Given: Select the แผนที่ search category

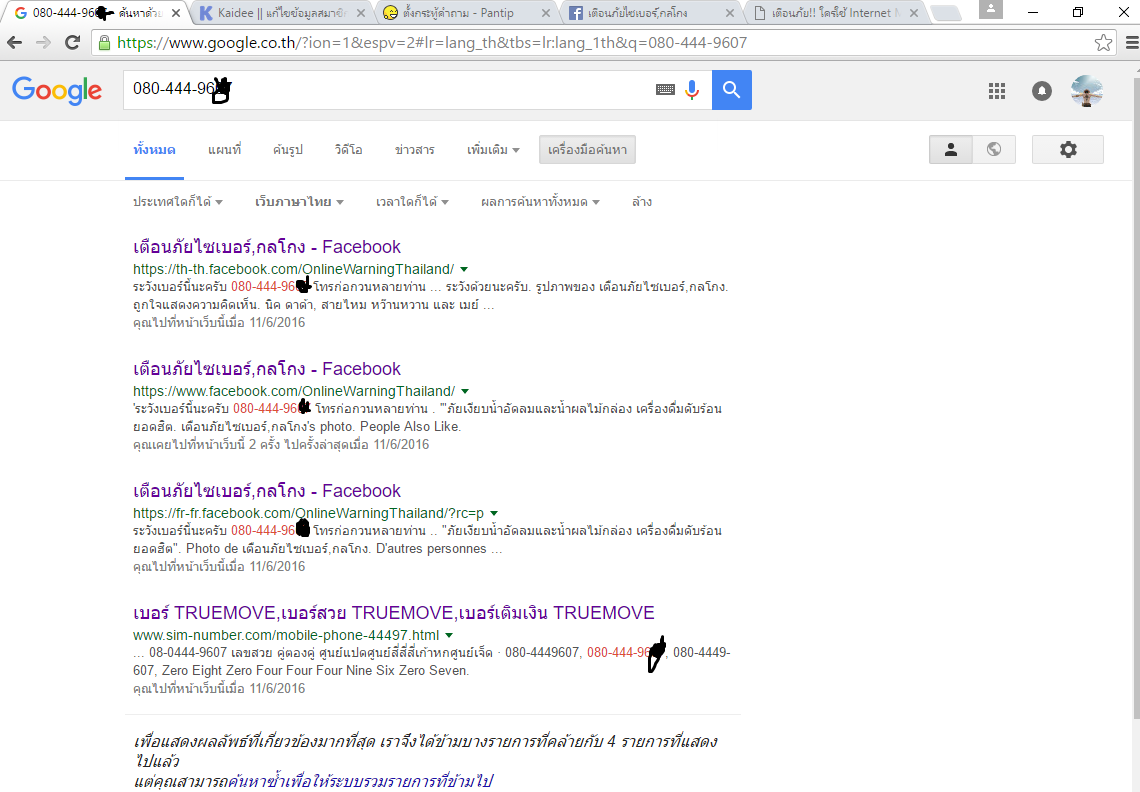Looking at the screenshot, I should click(225, 150).
